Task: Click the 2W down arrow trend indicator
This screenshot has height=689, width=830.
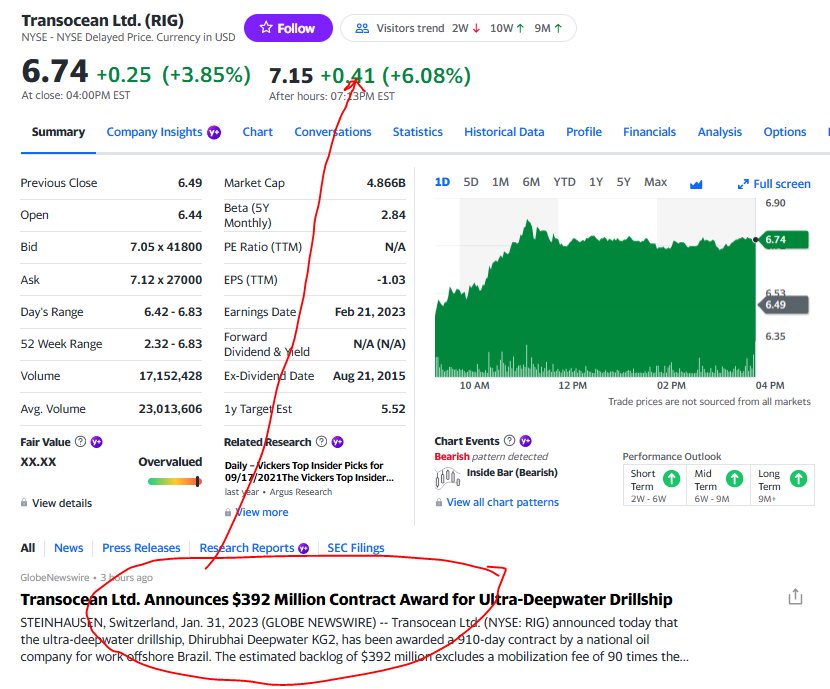Action: pyautogui.click(x=476, y=29)
